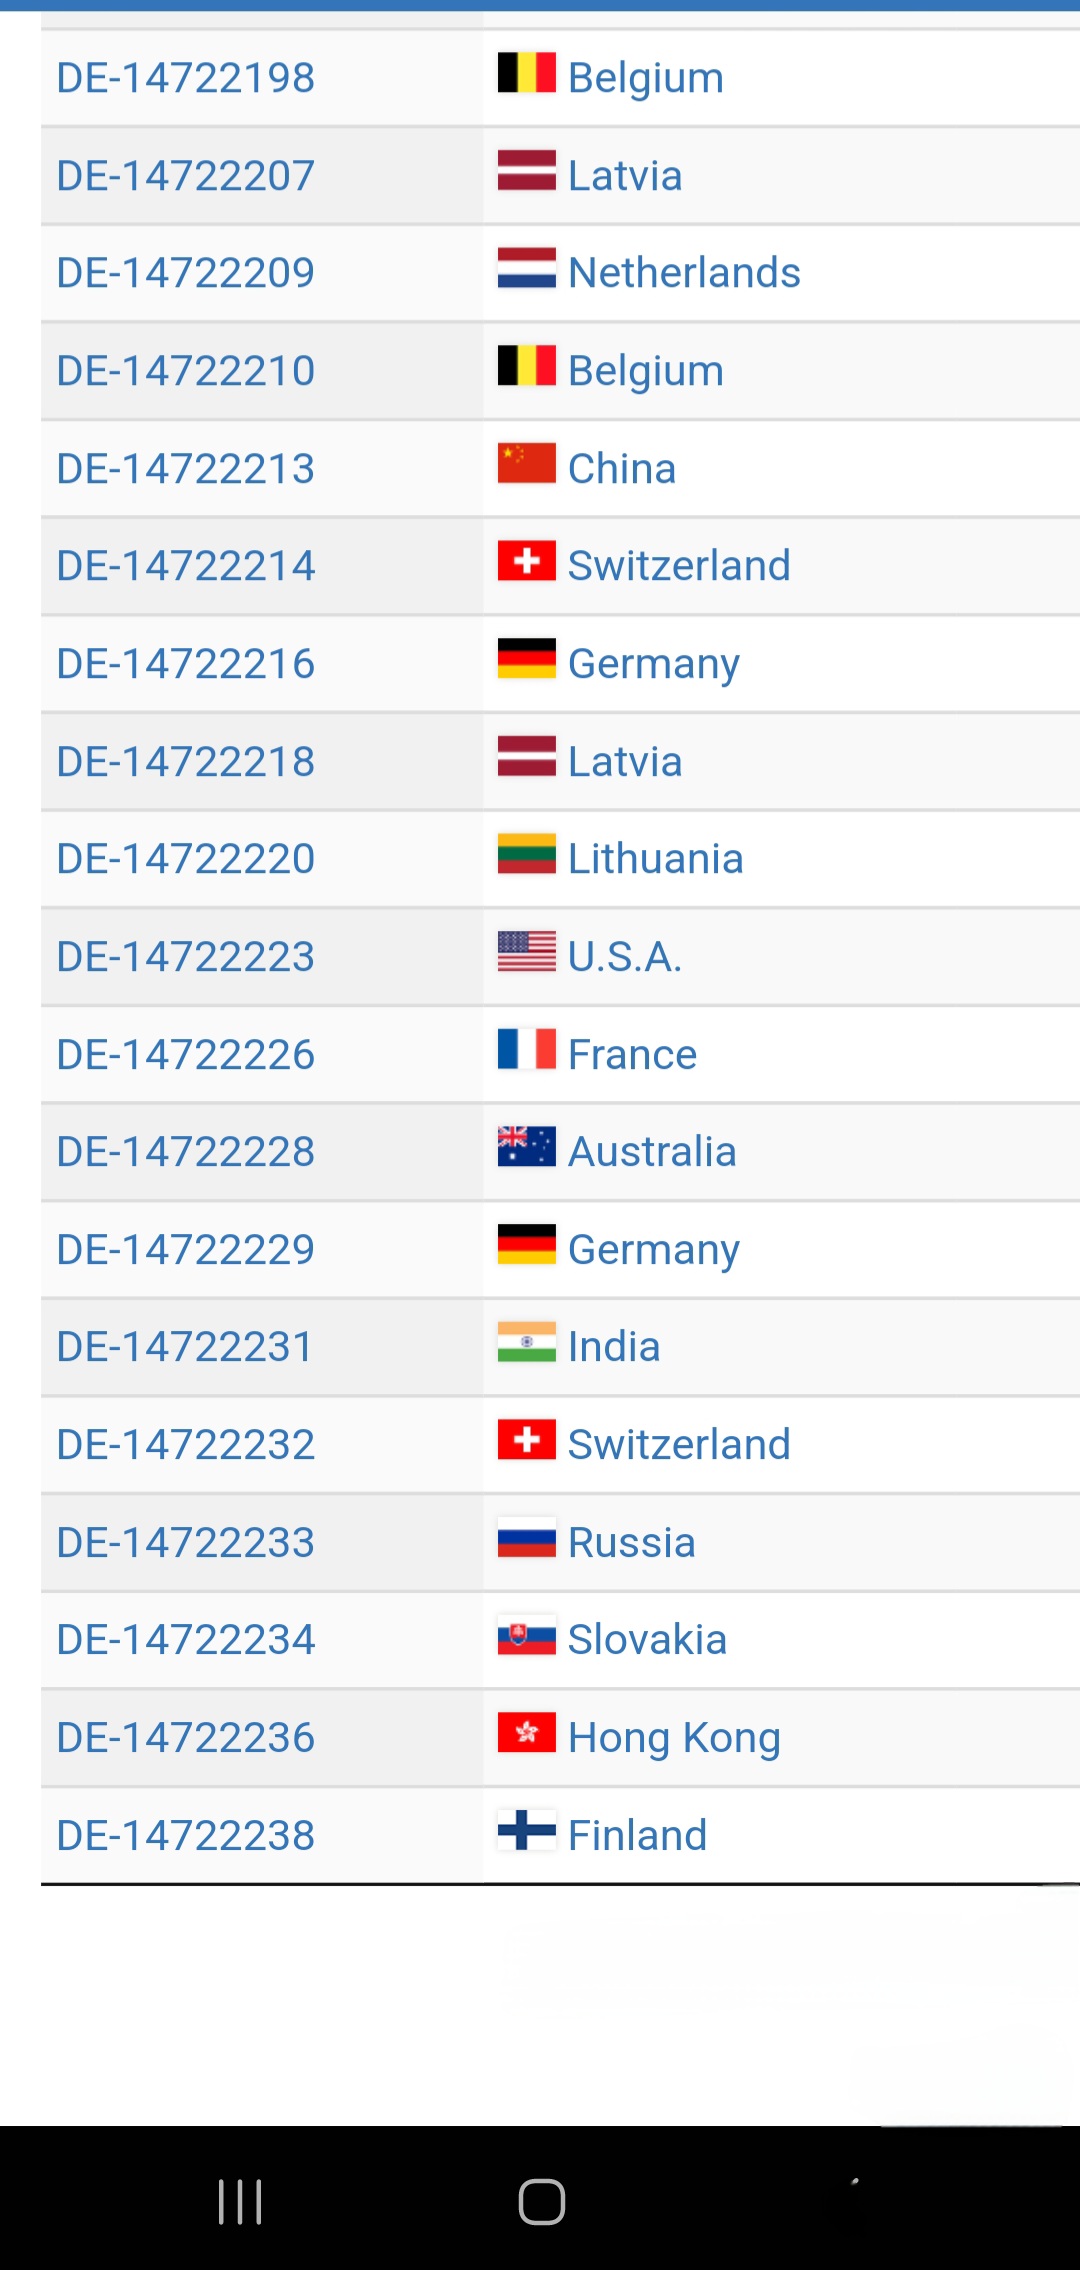The height and width of the screenshot is (2270, 1080).
Task: Open Android recent apps button
Action: pos(240,2202)
